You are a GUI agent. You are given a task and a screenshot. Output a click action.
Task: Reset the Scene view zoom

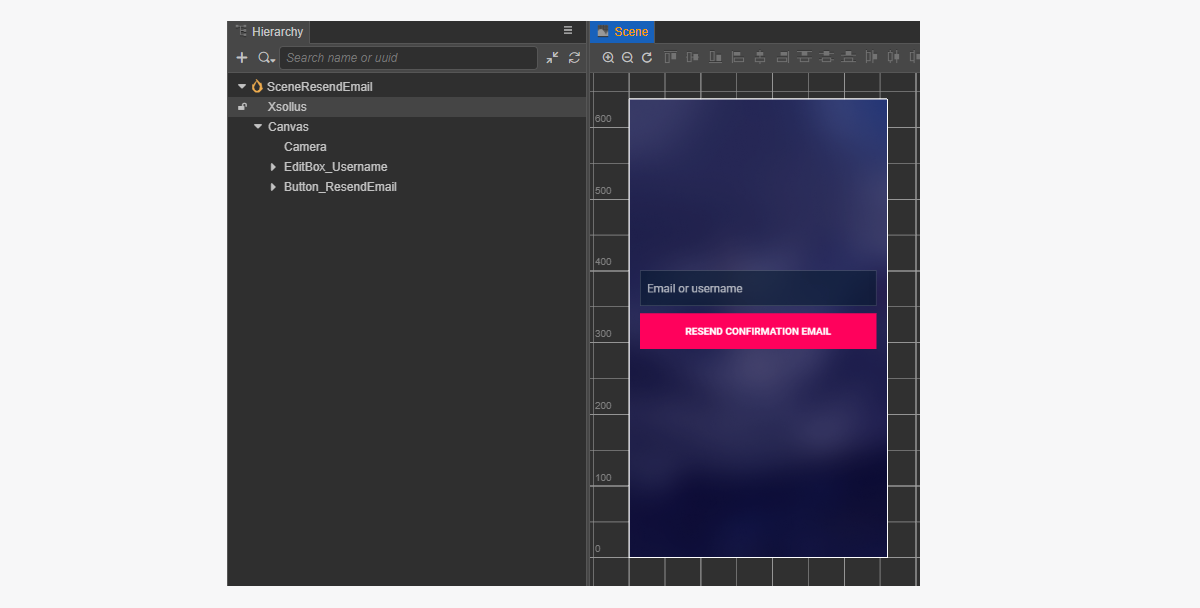click(x=647, y=58)
